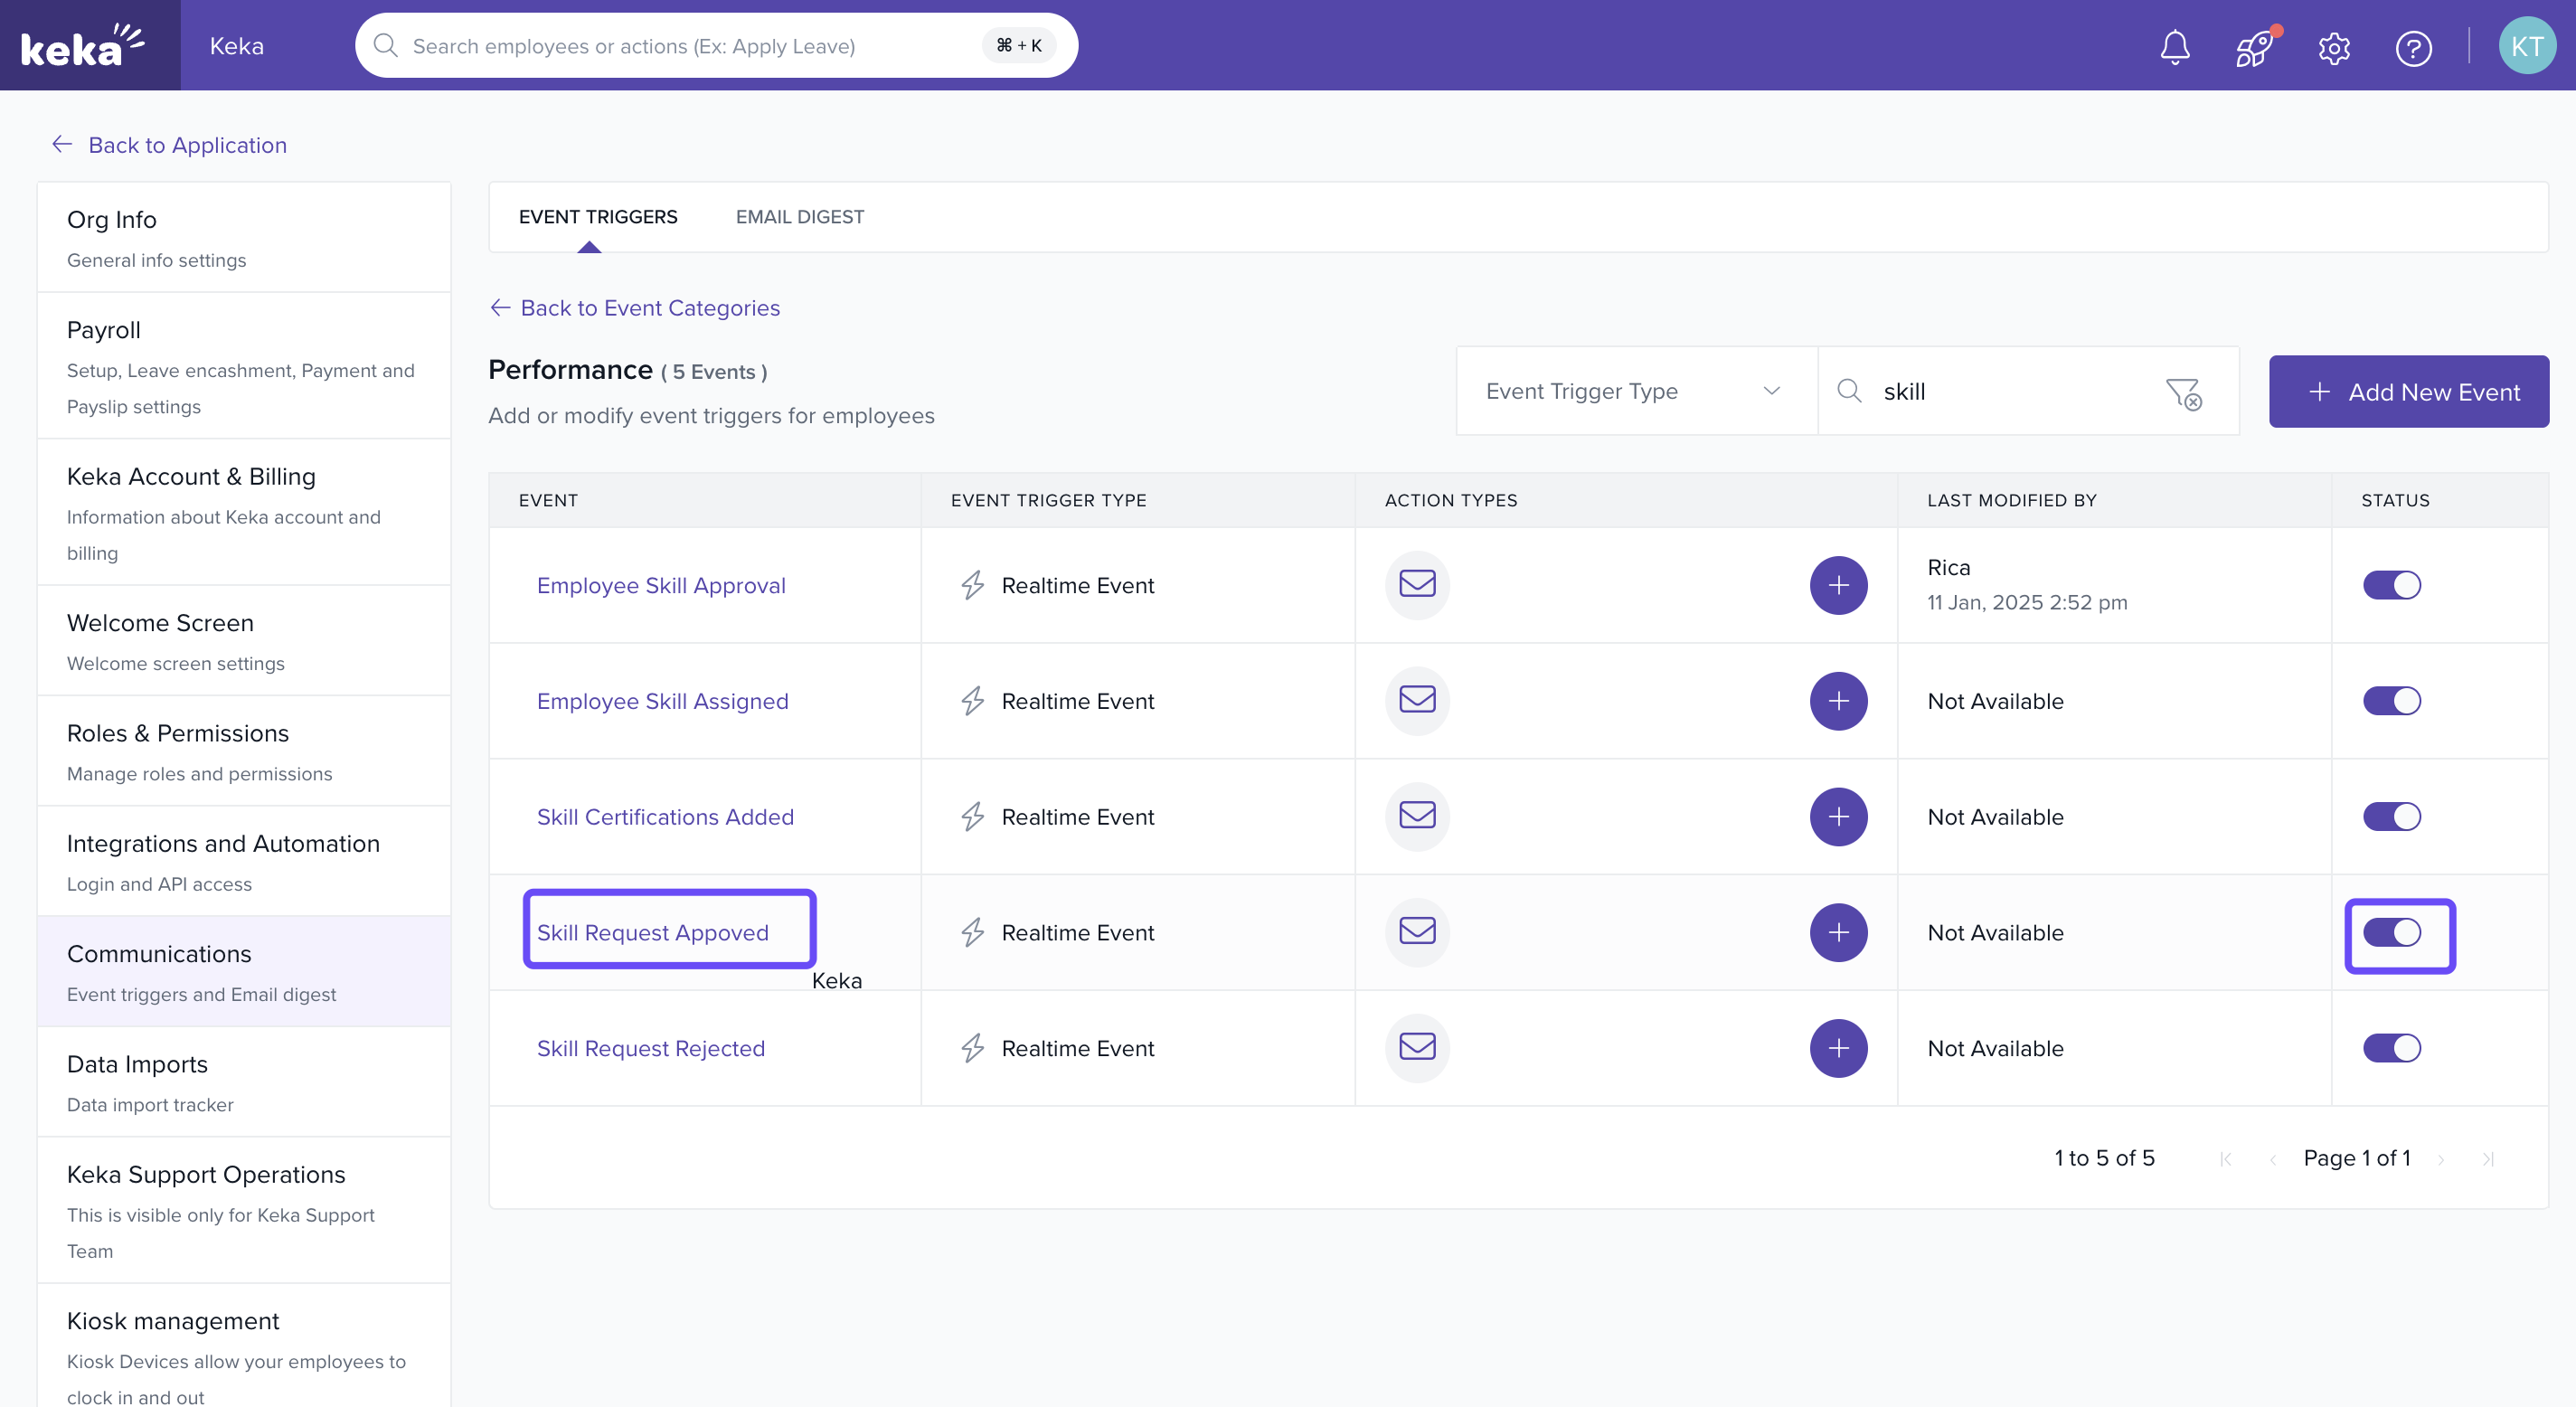
Task: Click the plus button for Skill Request Rejected
Action: 1838,1048
